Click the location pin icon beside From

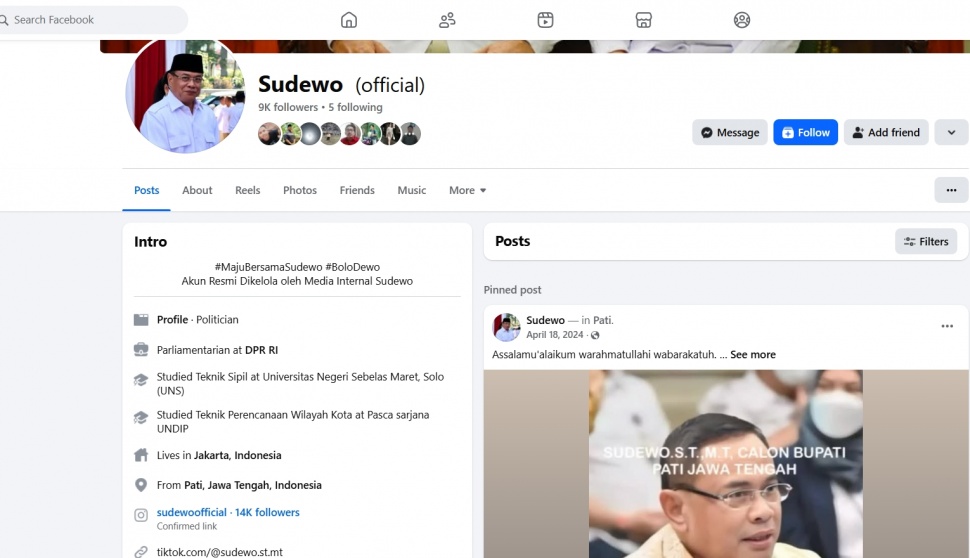(141, 485)
